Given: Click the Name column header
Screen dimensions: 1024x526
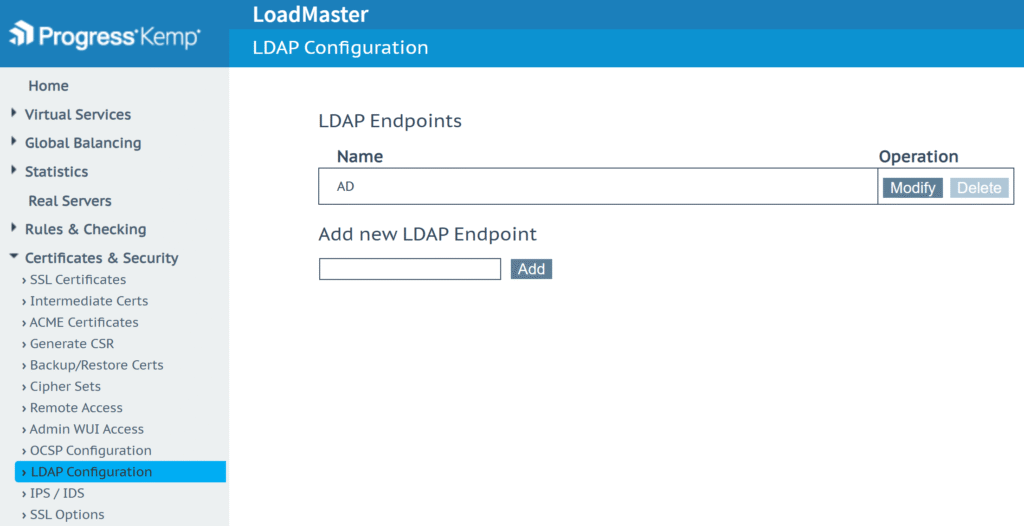Looking at the screenshot, I should tap(360, 157).
